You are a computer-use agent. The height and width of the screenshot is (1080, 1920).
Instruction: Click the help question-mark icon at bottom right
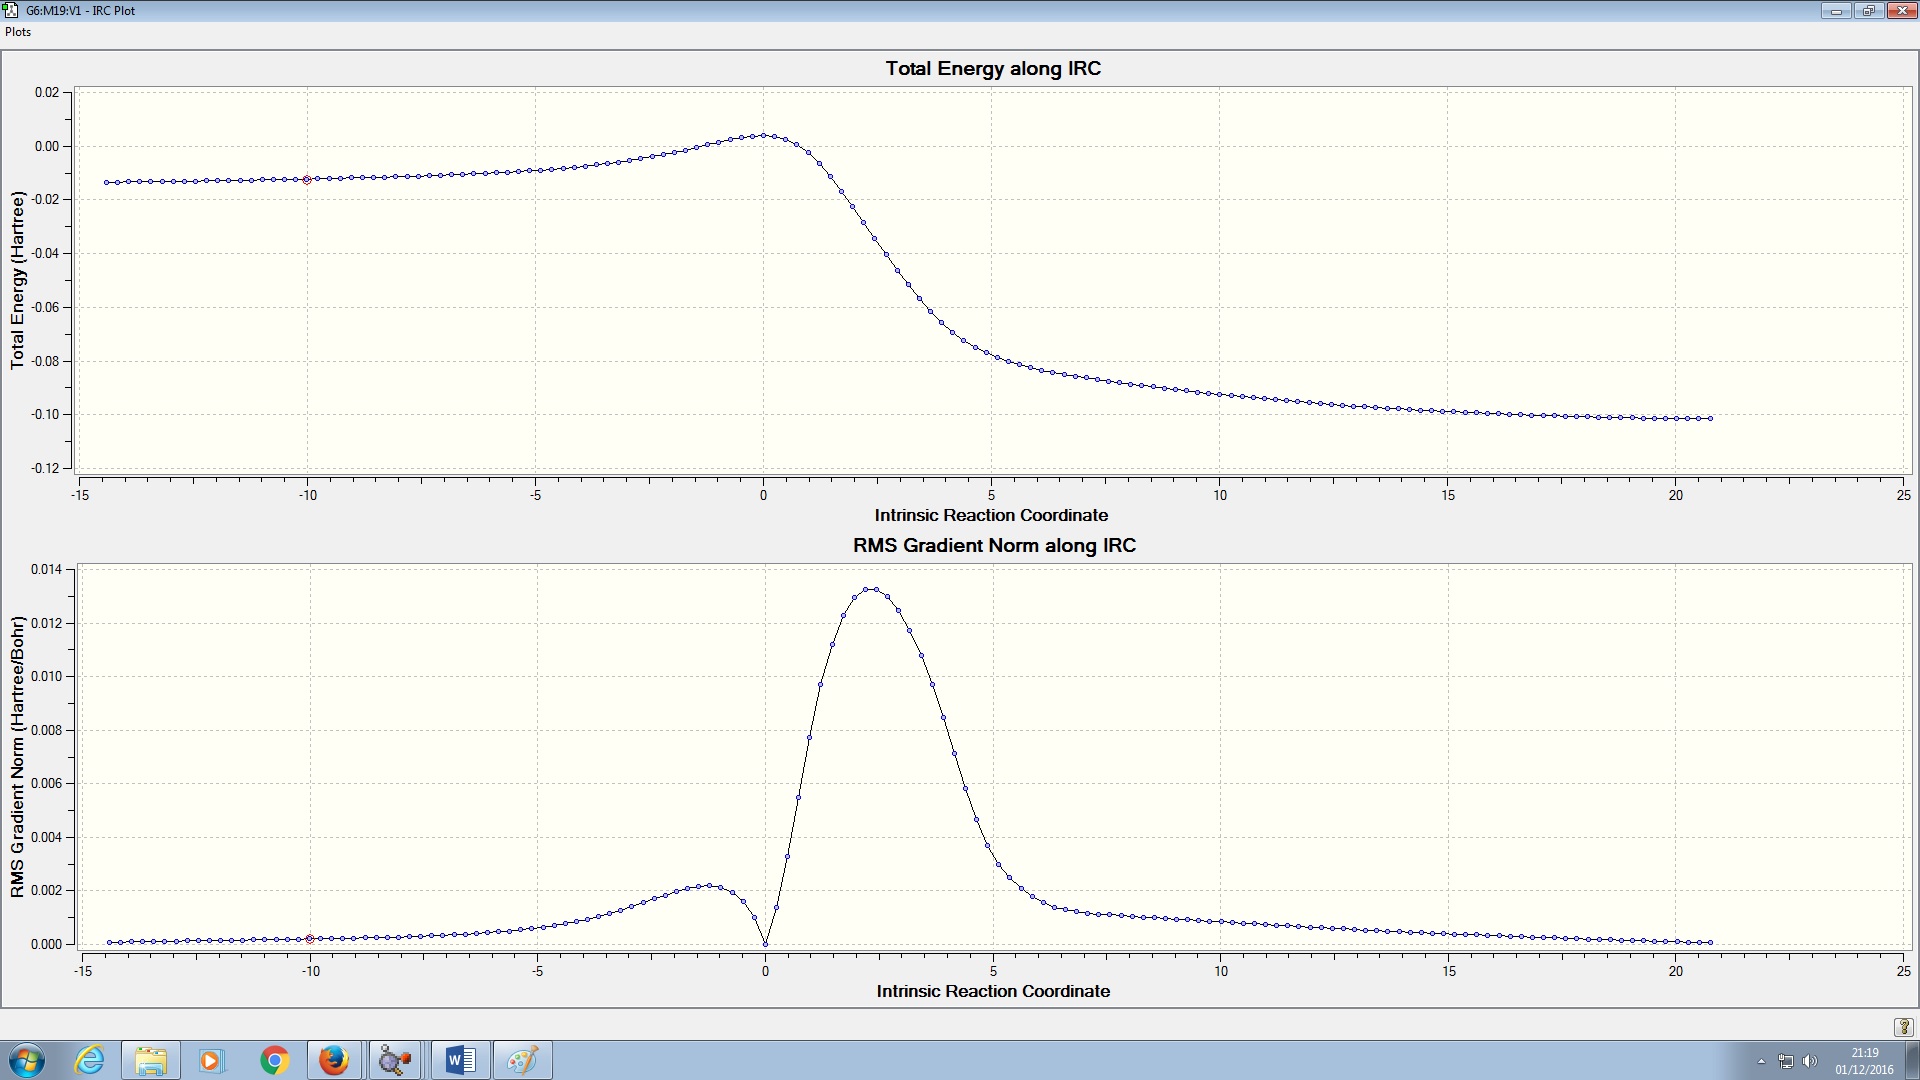click(1903, 1027)
